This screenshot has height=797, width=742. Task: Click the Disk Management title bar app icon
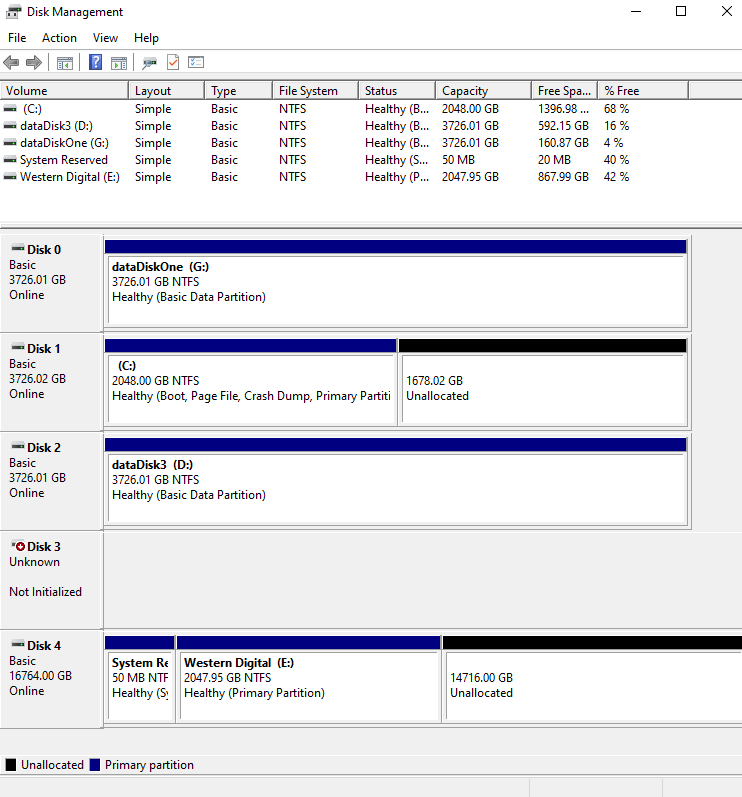tap(14, 11)
